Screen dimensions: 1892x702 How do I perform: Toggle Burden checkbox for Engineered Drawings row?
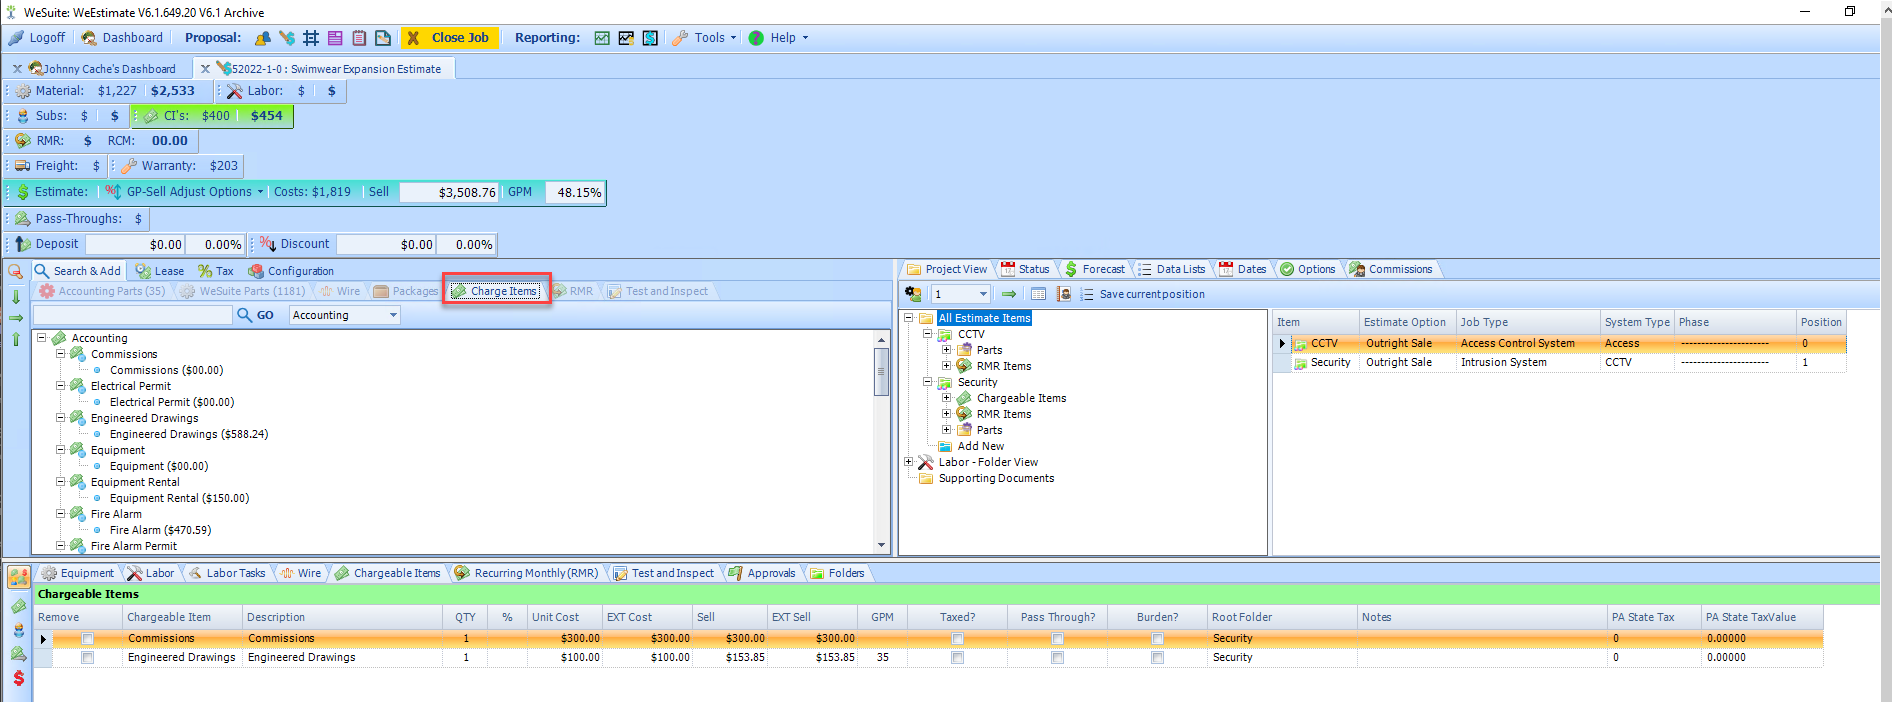[x=1158, y=658]
